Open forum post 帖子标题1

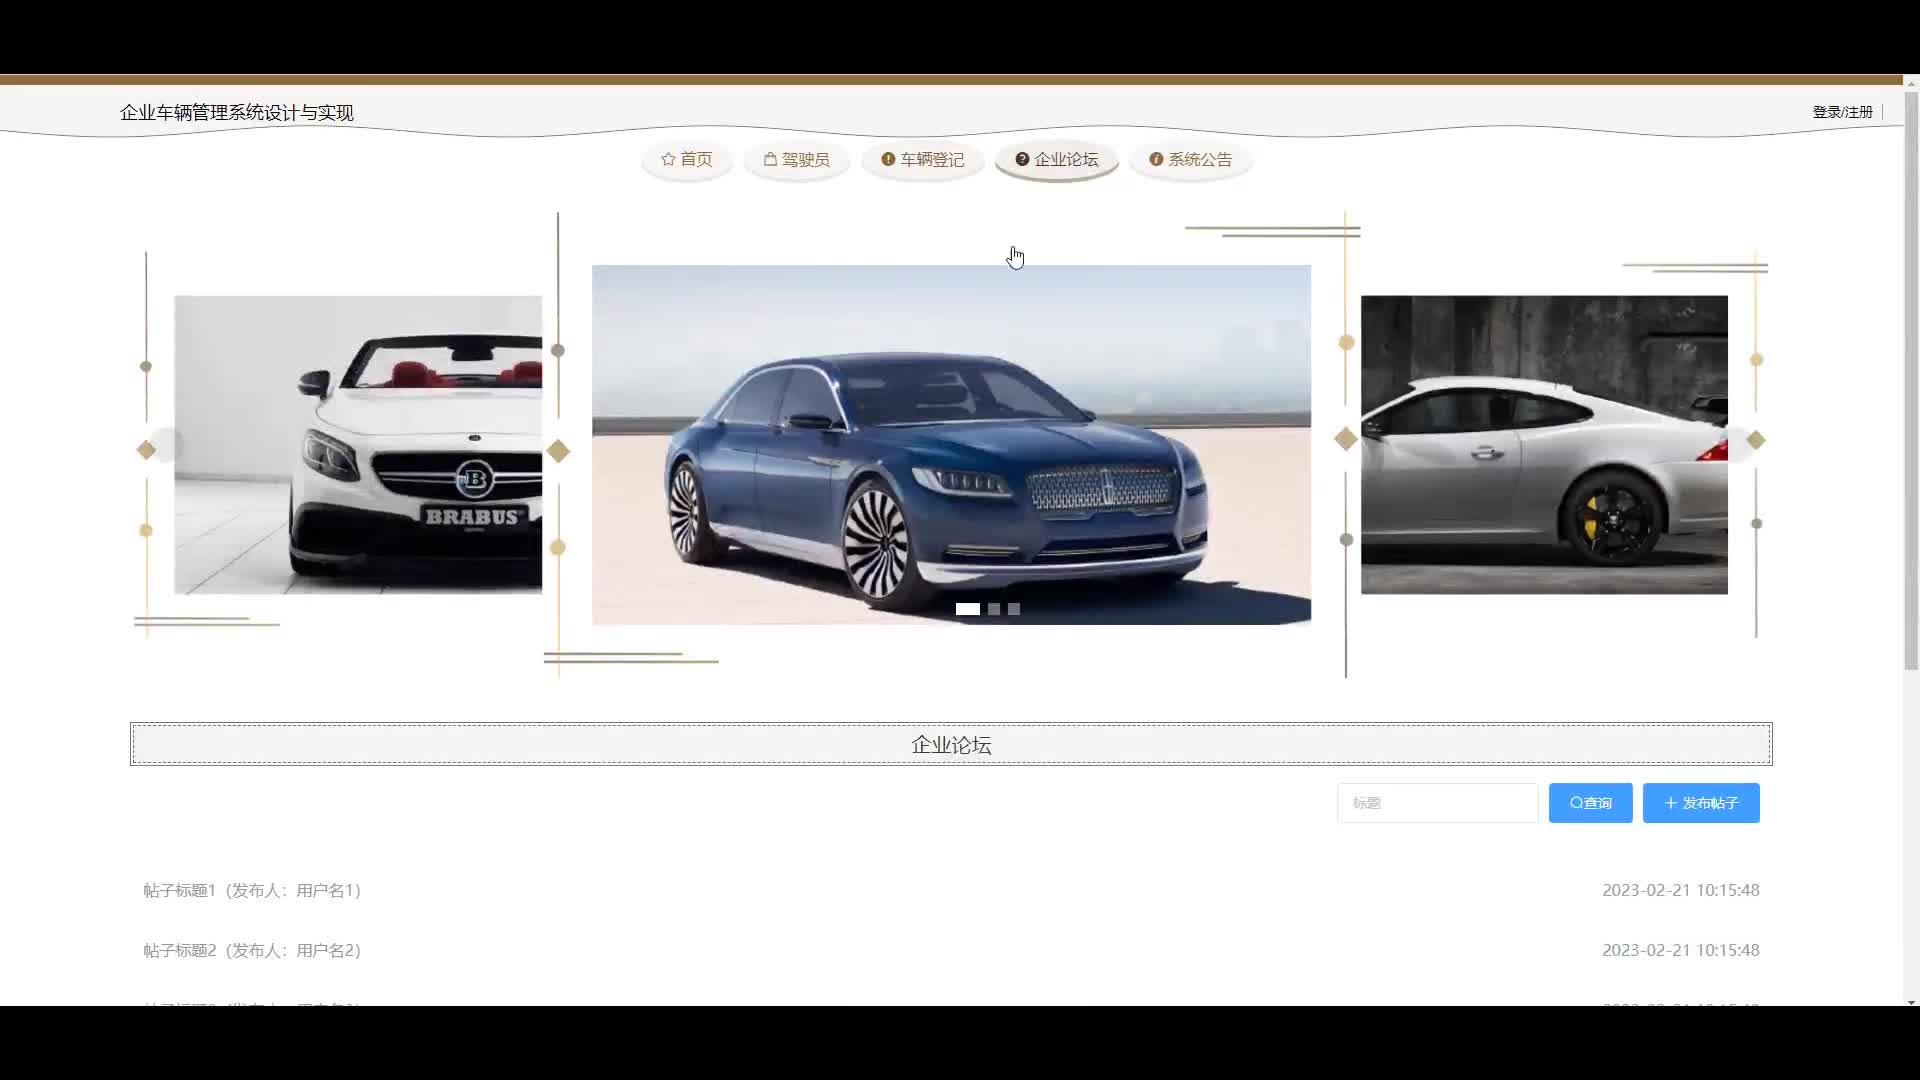pos(252,890)
